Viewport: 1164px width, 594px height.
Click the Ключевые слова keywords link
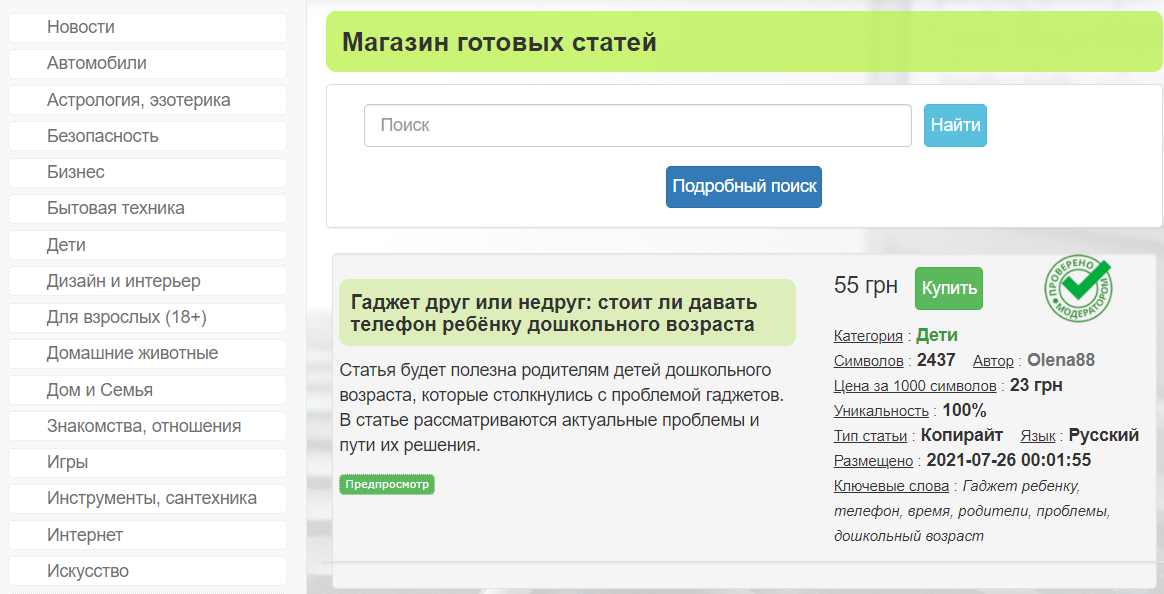pos(890,485)
